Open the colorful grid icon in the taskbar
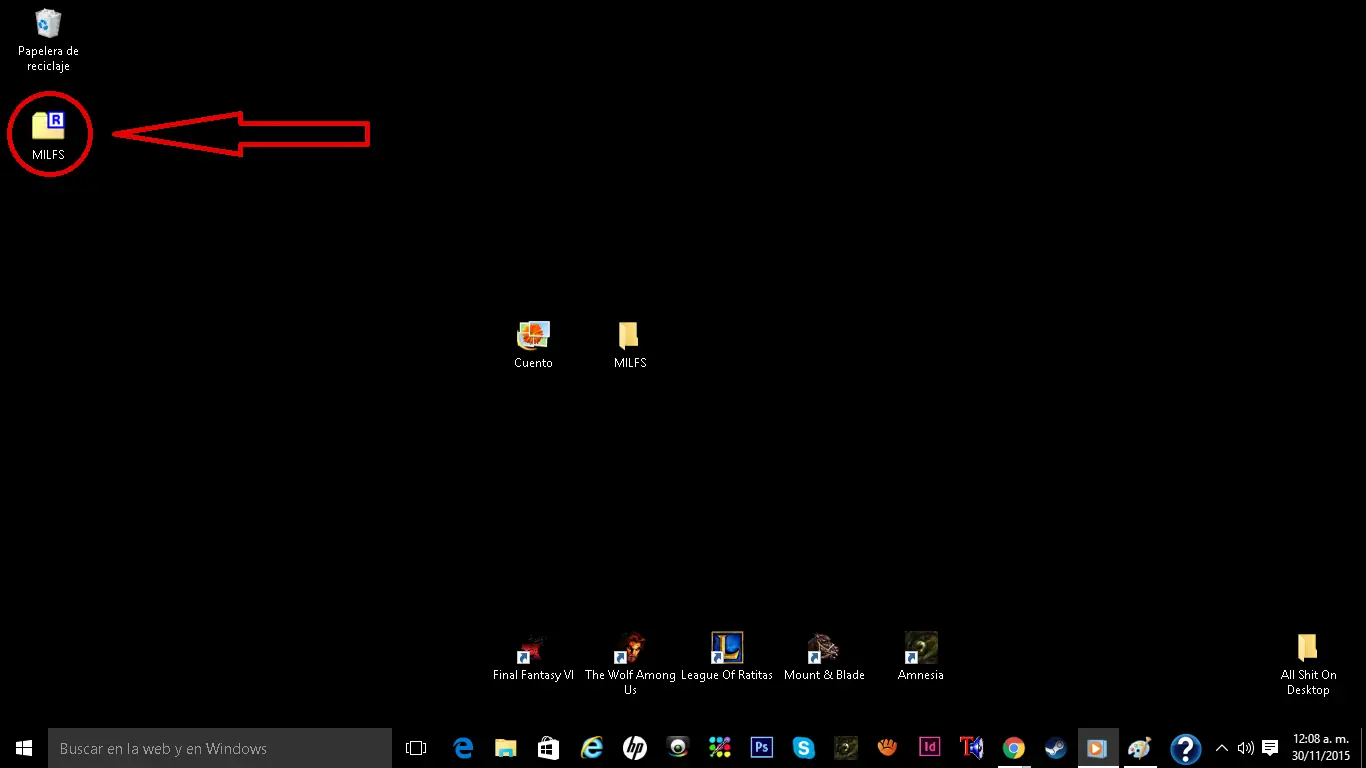1366x768 pixels. pyautogui.click(x=720, y=748)
